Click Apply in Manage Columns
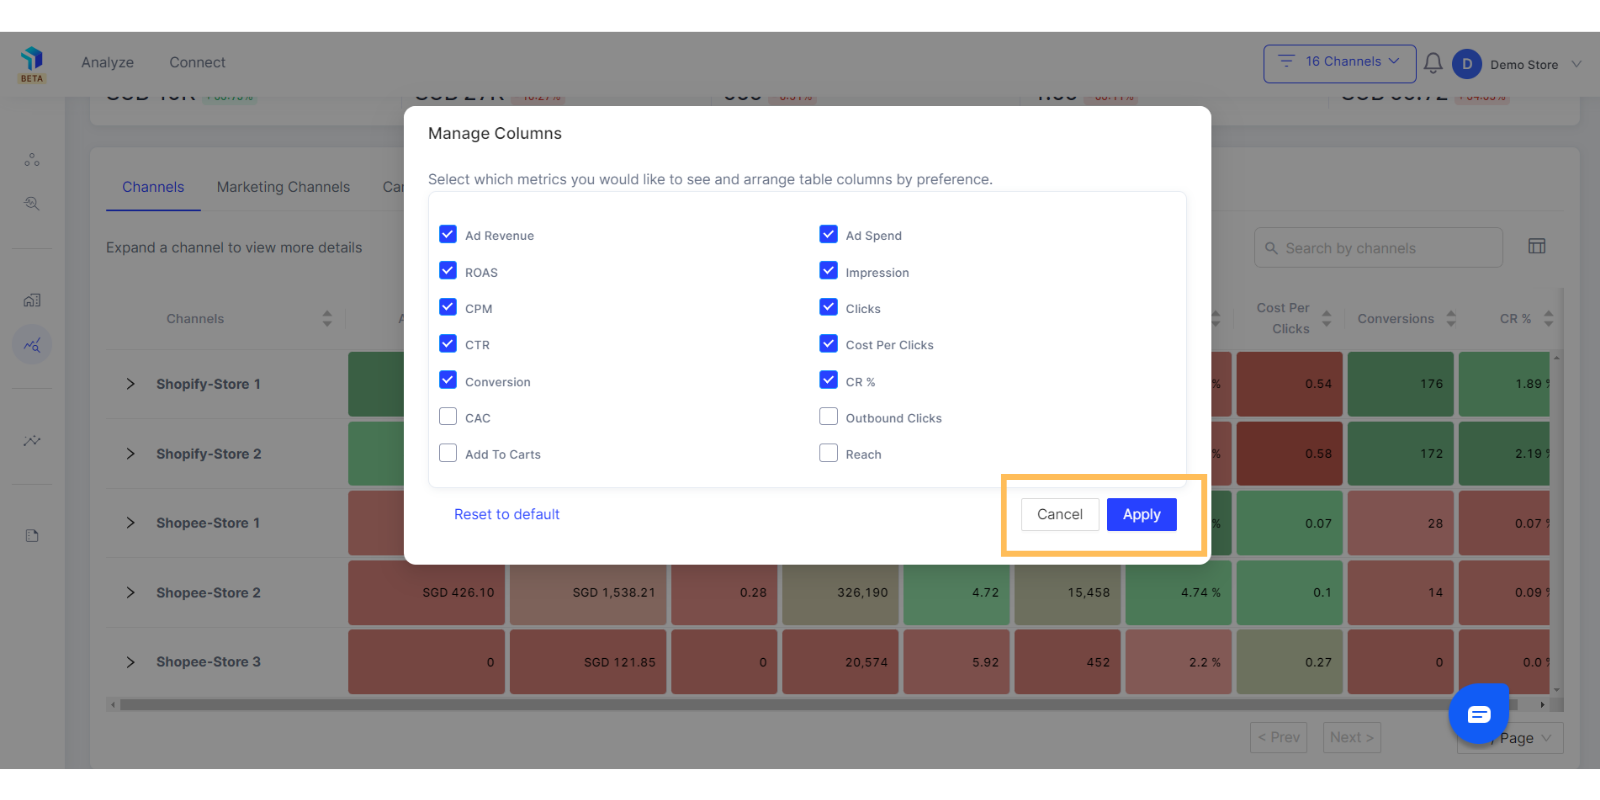The width and height of the screenshot is (1600, 800). (1142, 514)
